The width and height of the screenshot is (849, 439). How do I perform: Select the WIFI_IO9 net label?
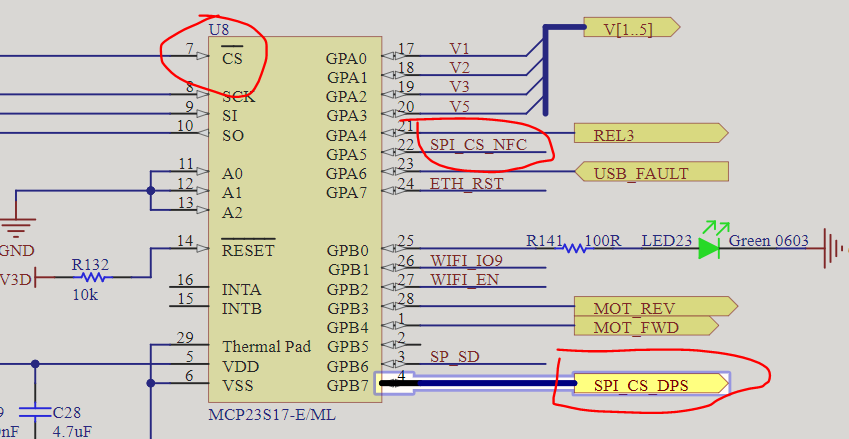pos(466,260)
